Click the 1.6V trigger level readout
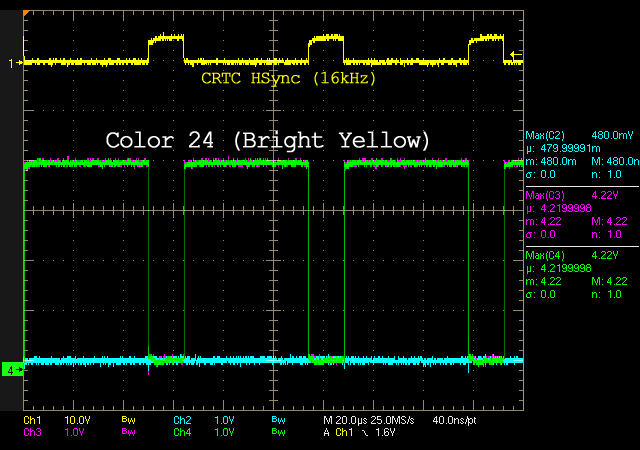Screen dimensions: 640x450 pos(385,432)
